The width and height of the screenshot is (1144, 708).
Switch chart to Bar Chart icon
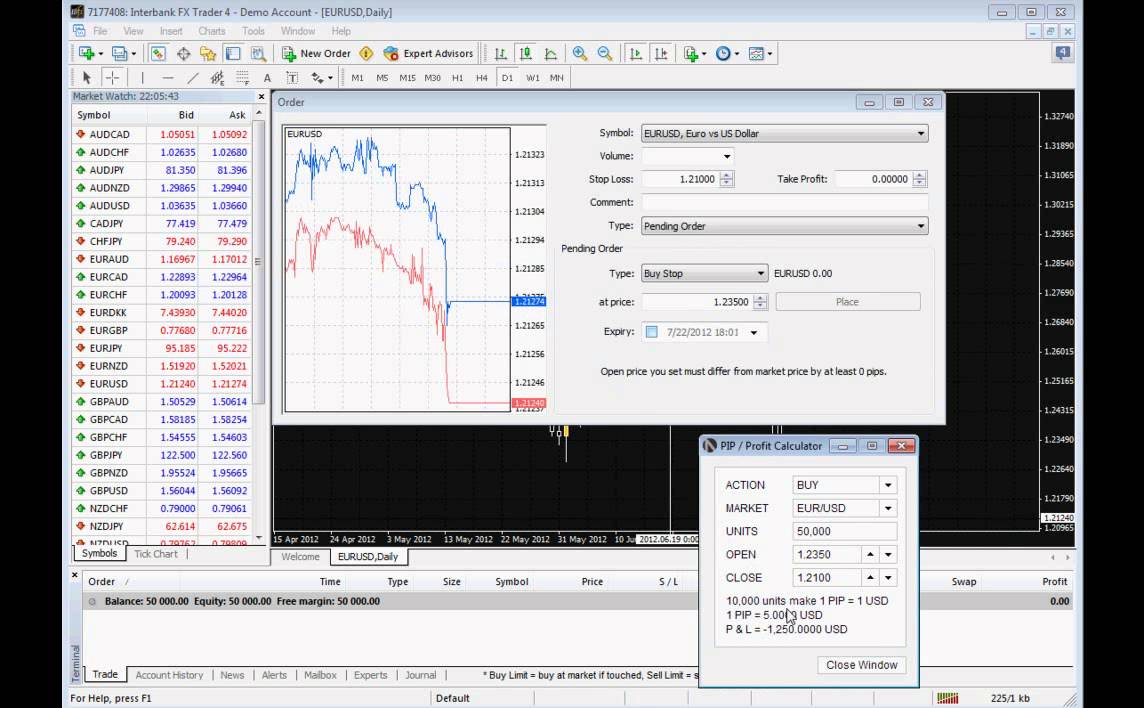point(500,53)
